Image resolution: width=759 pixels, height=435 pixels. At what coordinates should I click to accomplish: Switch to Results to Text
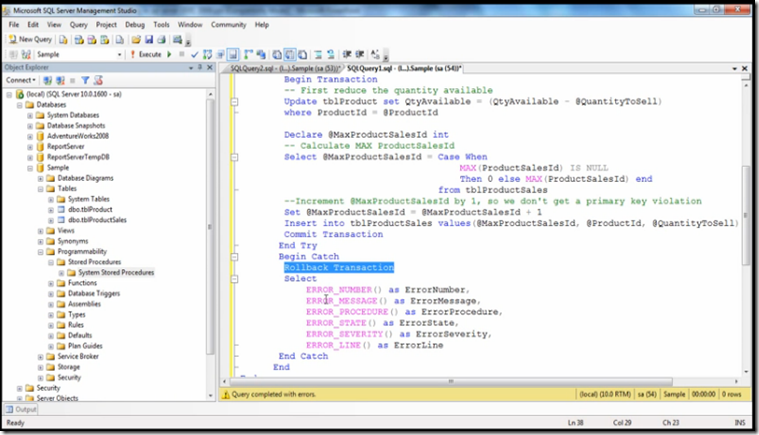point(277,55)
